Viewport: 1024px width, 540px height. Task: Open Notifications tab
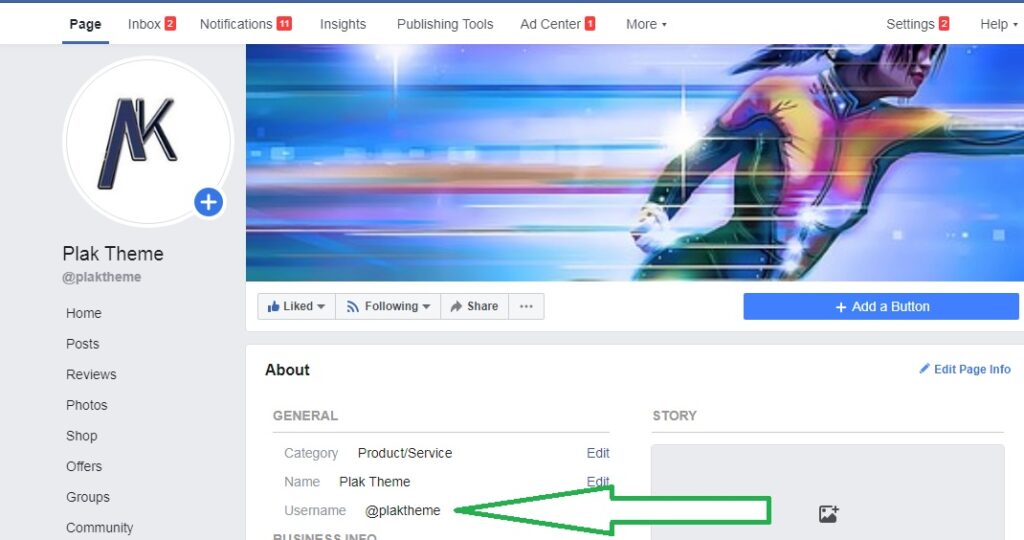(x=246, y=24)
